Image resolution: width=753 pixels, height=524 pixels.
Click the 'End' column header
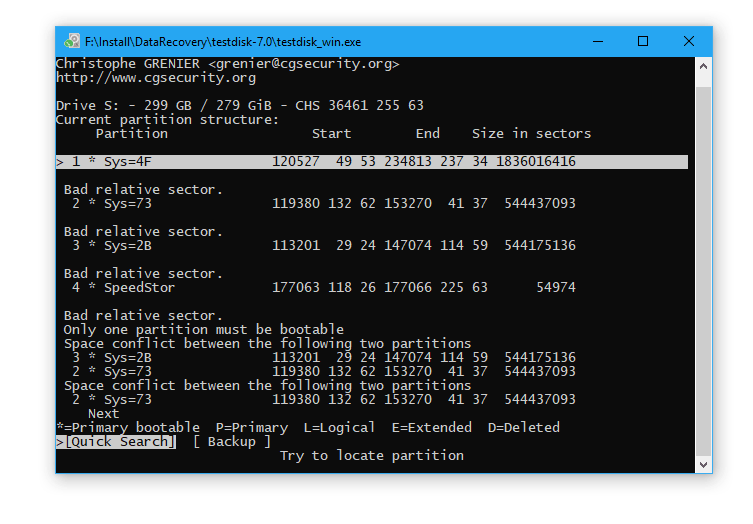pyautogui.click(x=428, y=134)
